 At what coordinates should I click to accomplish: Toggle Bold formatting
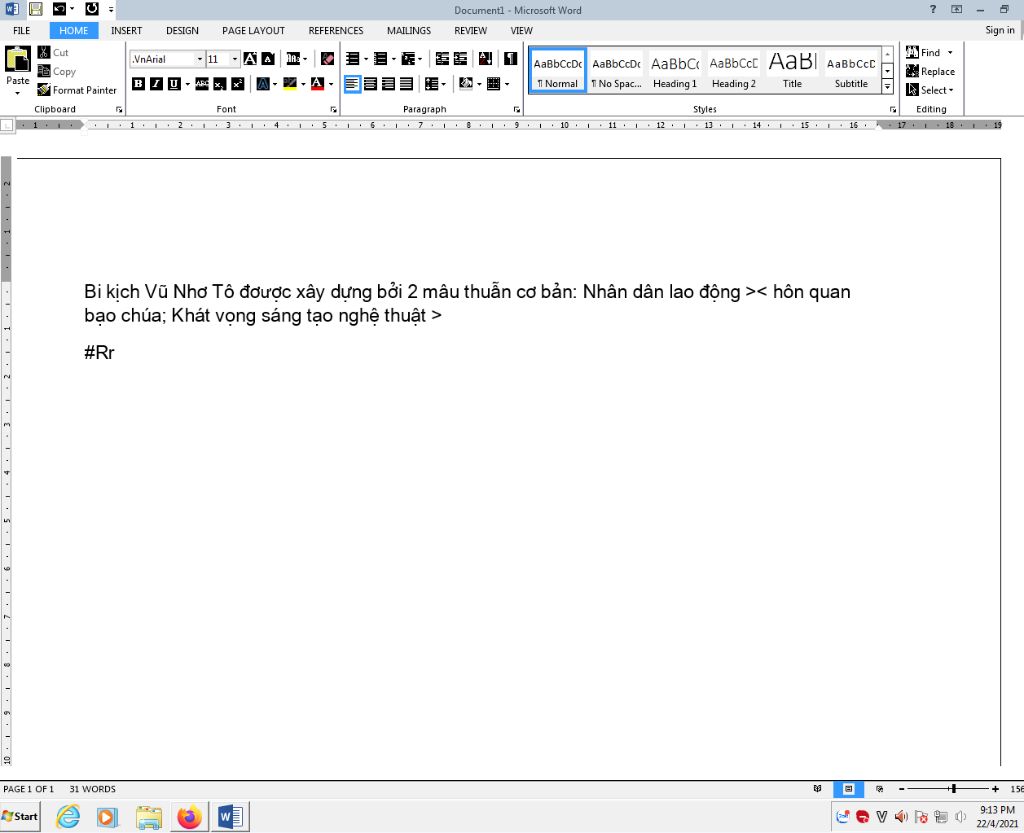pyautogui.click(x=138, y=84)
